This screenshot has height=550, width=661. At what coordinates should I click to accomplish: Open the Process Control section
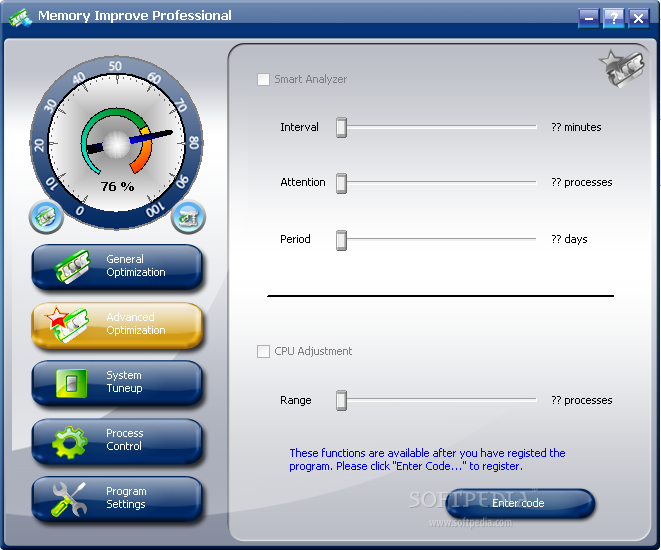117,441
